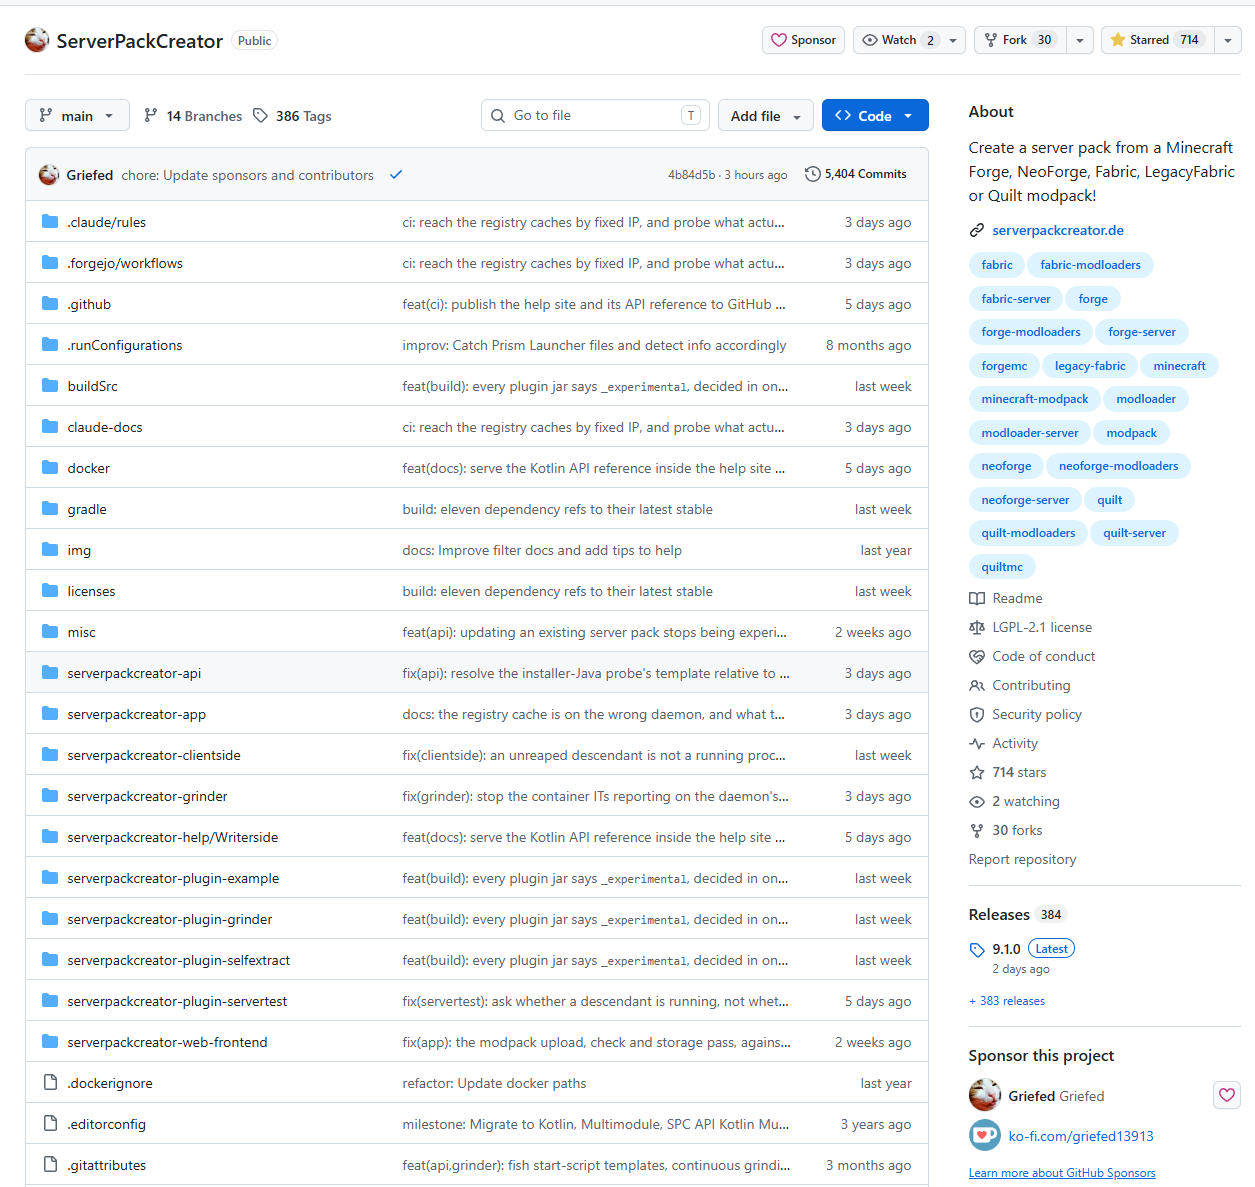Open the serverpackcreator-api folder
Image resolution: width=1255 pixels, height=1187 pixels.
(134, 673)
